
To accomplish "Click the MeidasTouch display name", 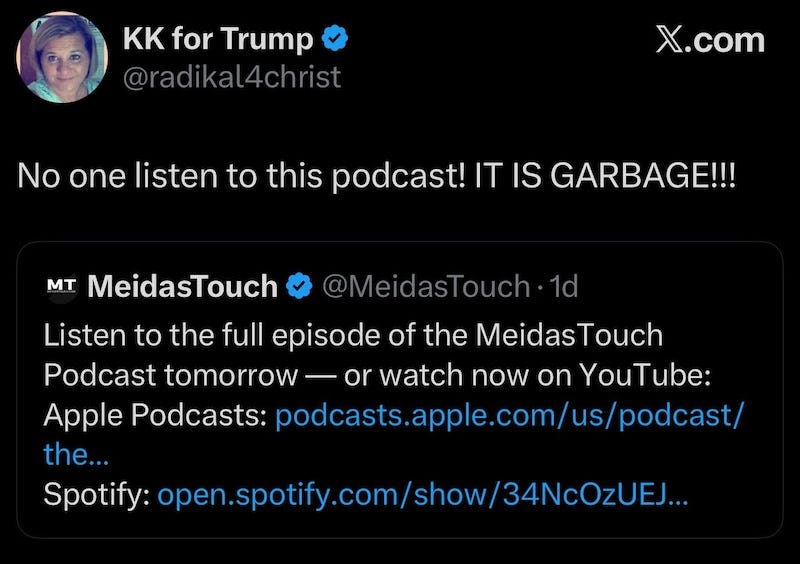I will click(182, 286).
